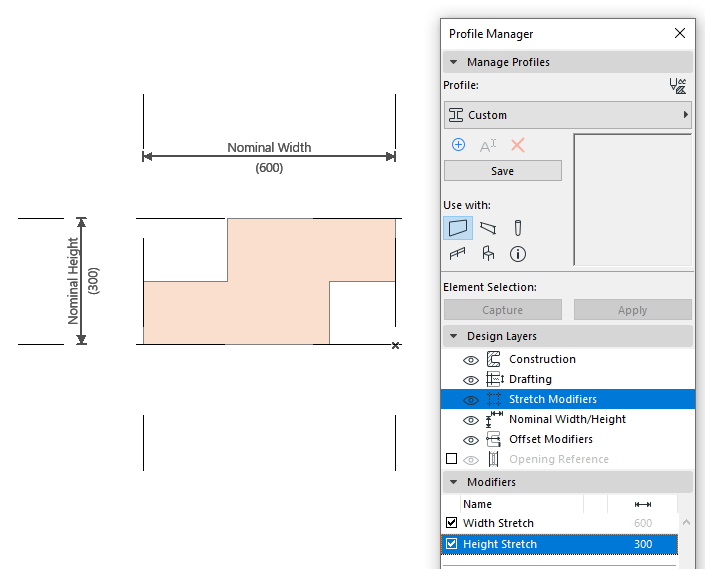Toggle Offset Modifiers layer visibility eye
Screen dimensions: 705x569
(x=471, y=440)
